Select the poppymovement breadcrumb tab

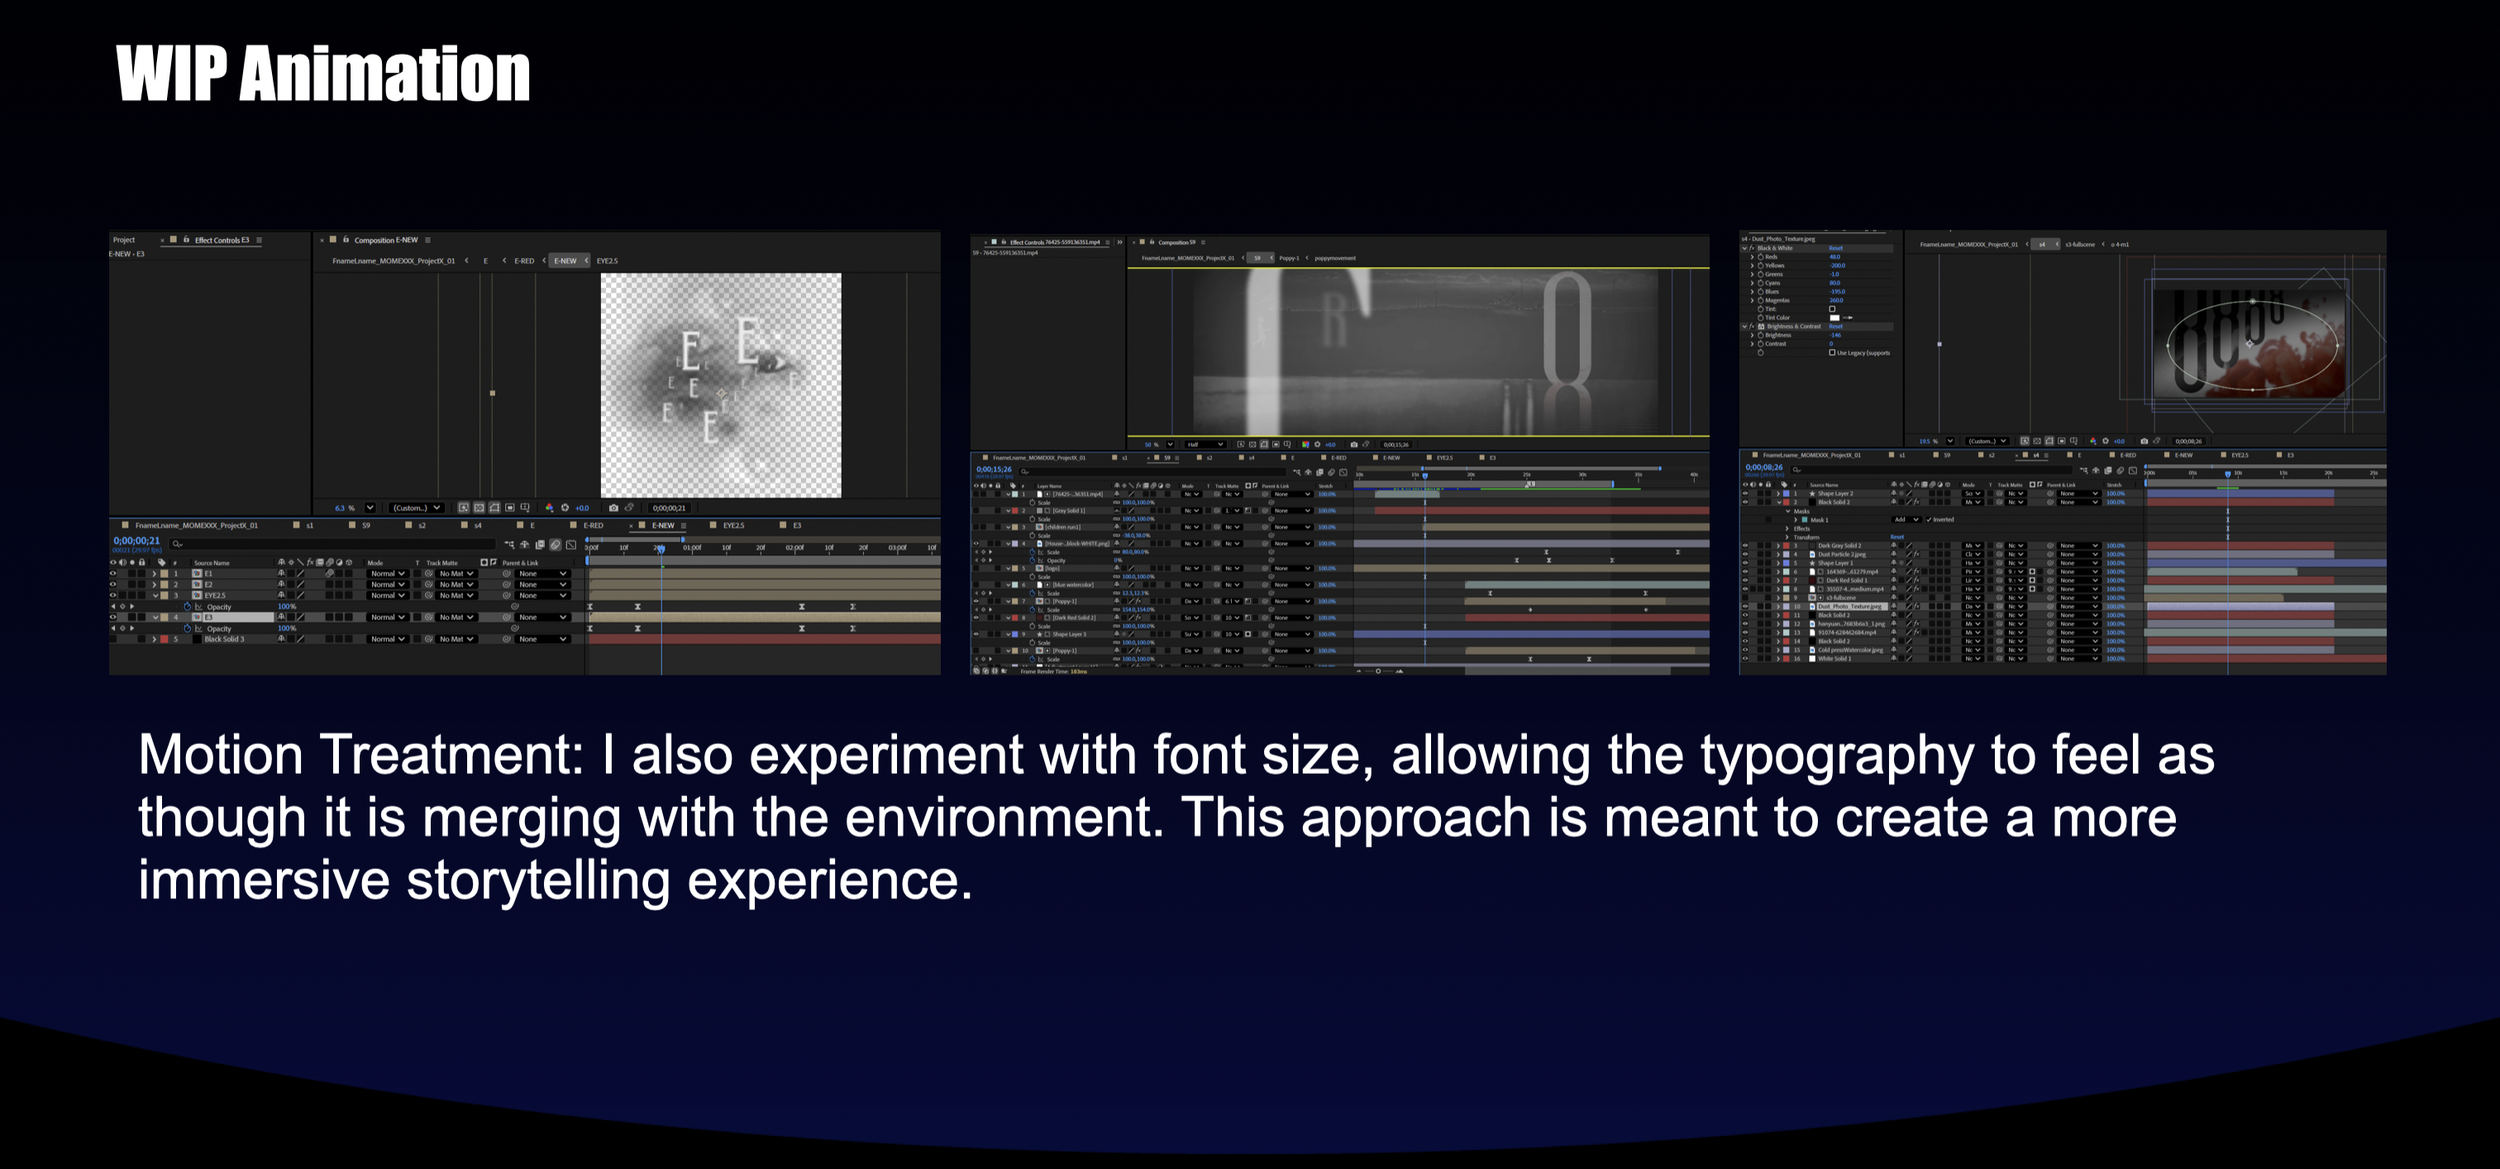tap(1335, 258)
